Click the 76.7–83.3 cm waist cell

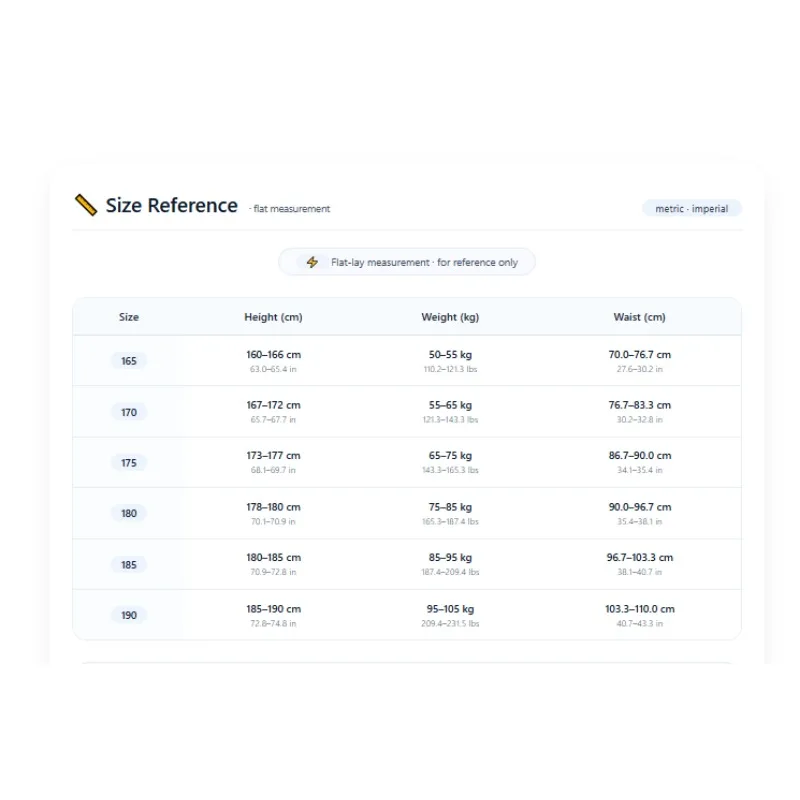tap(639, 411)
